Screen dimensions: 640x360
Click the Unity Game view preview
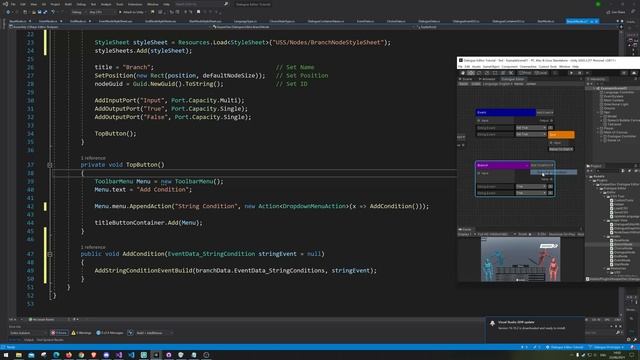(x=520, y=259)
